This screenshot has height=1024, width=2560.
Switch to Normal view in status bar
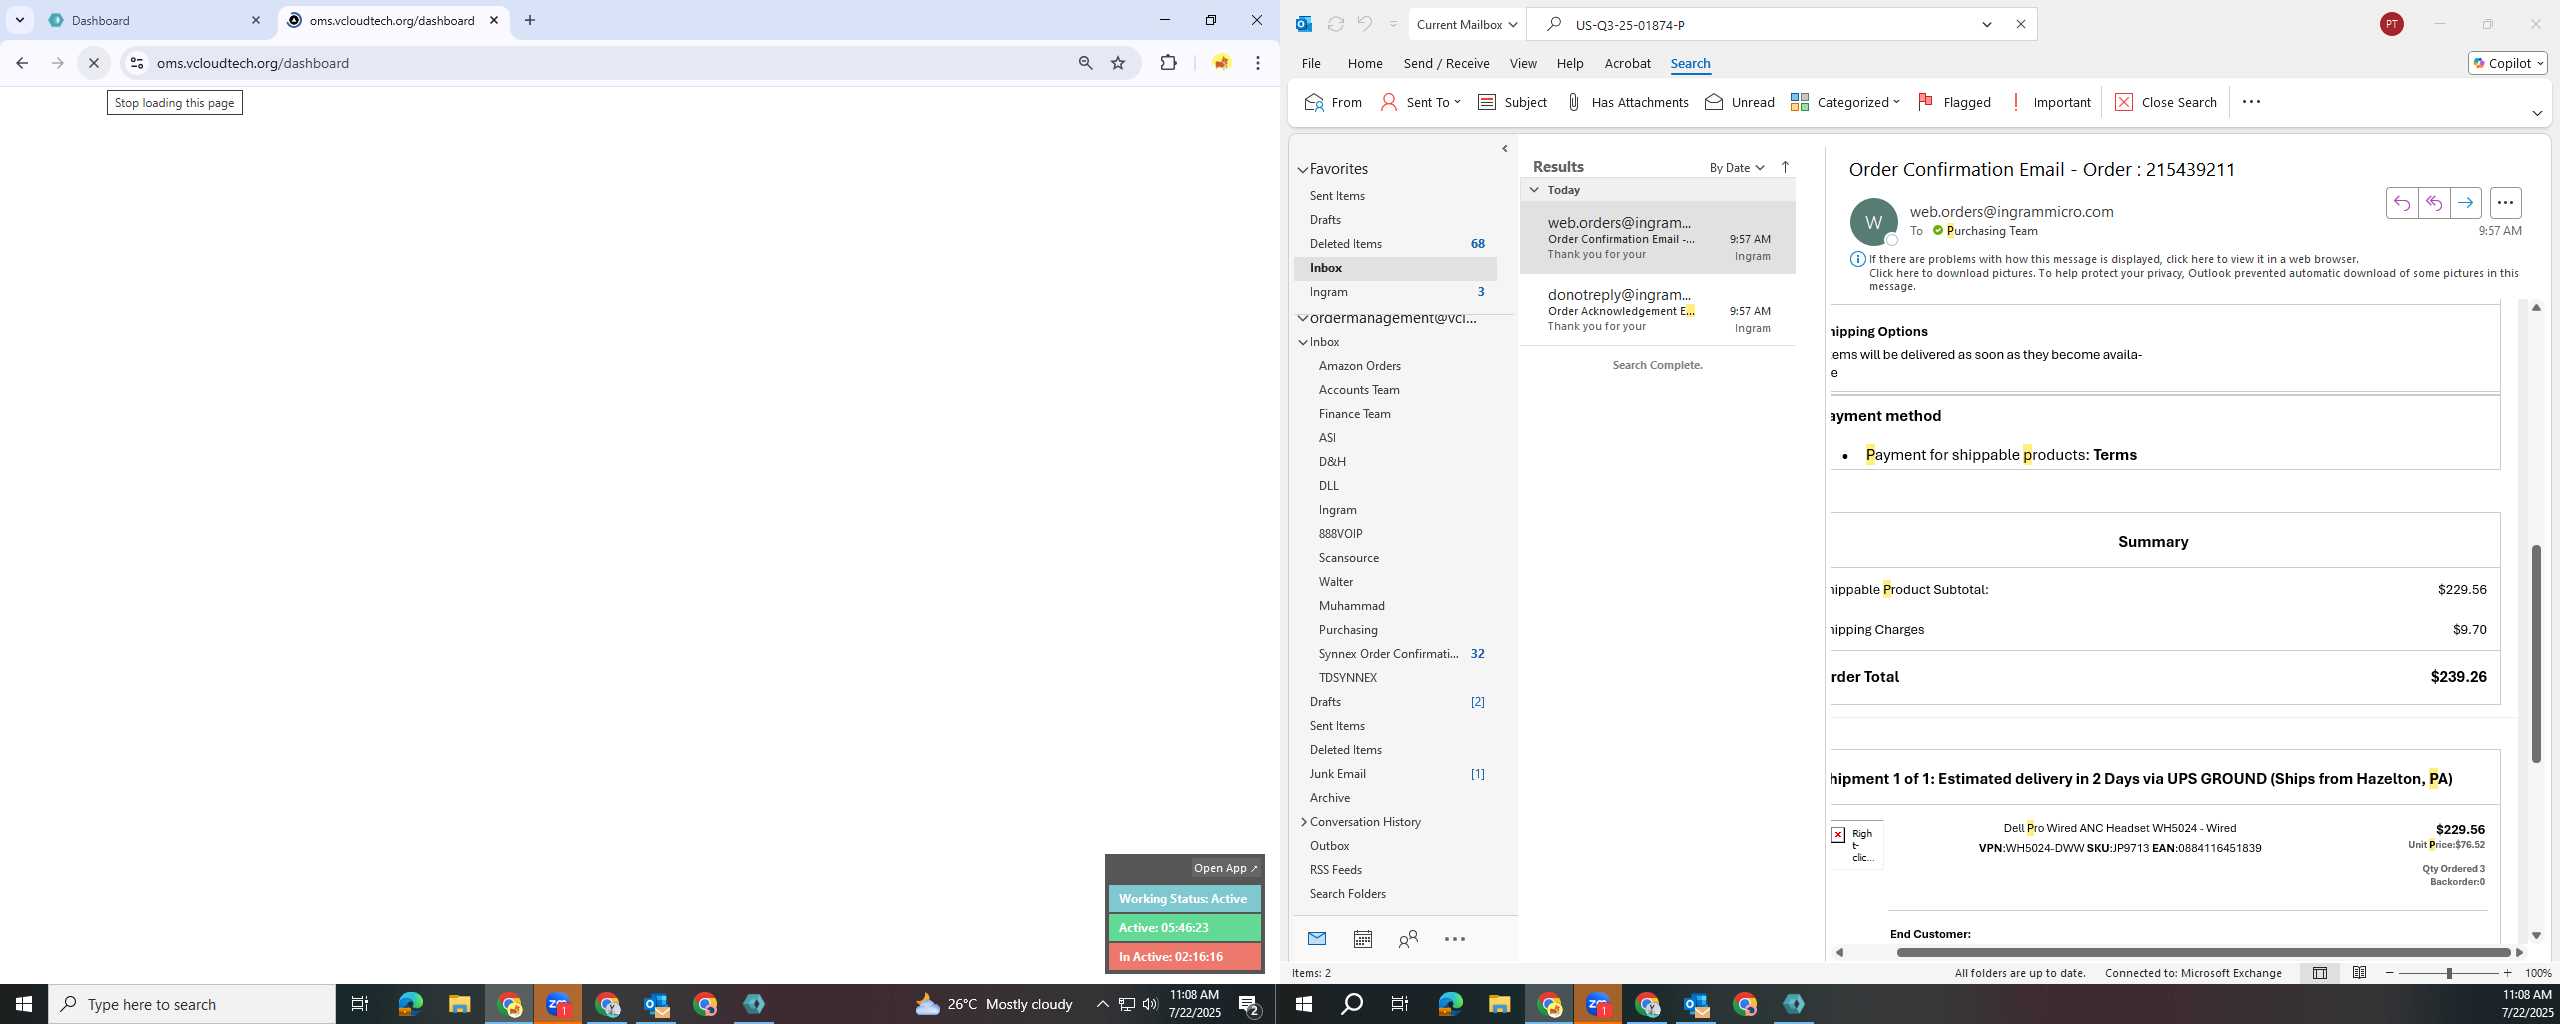click(x=2319, y=973)
